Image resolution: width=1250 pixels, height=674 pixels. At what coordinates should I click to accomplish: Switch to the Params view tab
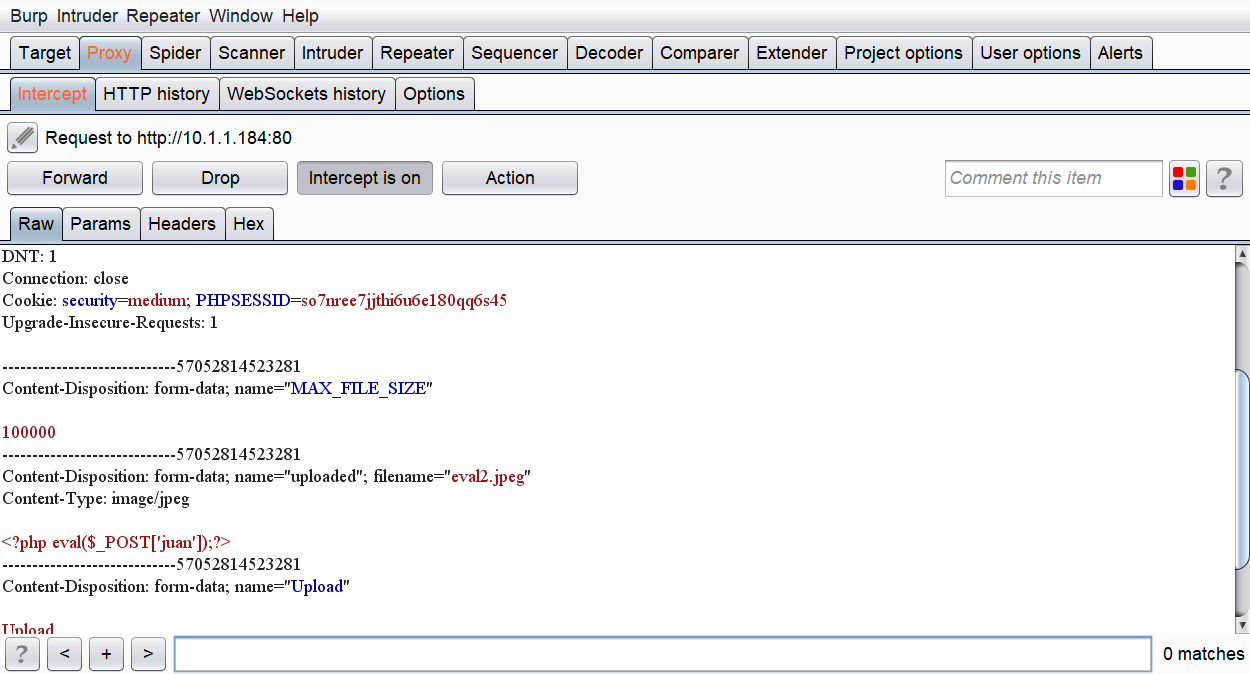pyautogui.click(x=101, y=224)
